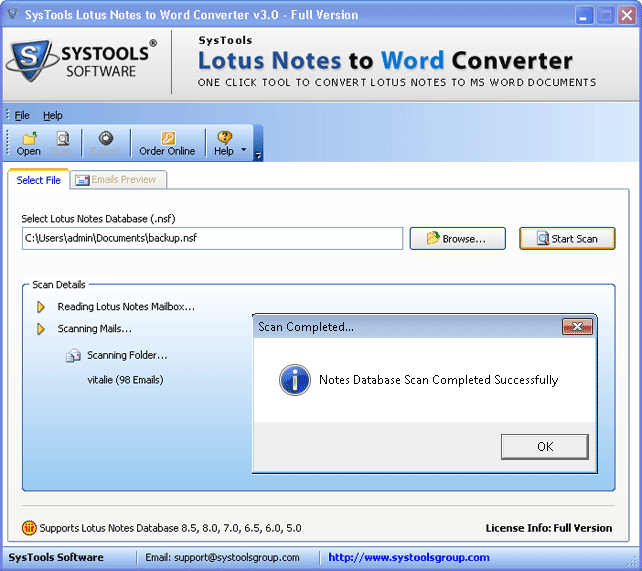The image size is (642, 571).
Task: Switch to the Select File tab
Action: point(38,180)
